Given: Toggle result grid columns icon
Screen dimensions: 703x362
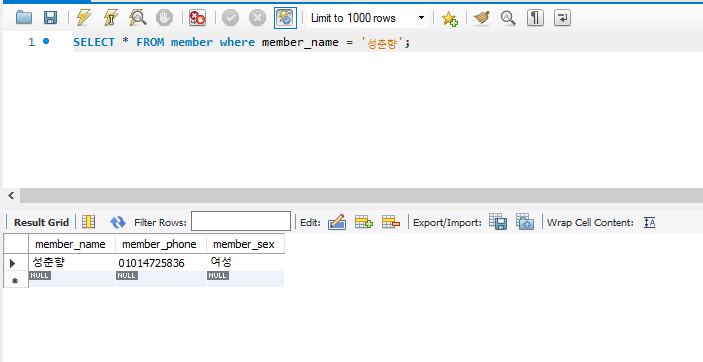Looking at the screenshot, I should click(x=89, y=222).
